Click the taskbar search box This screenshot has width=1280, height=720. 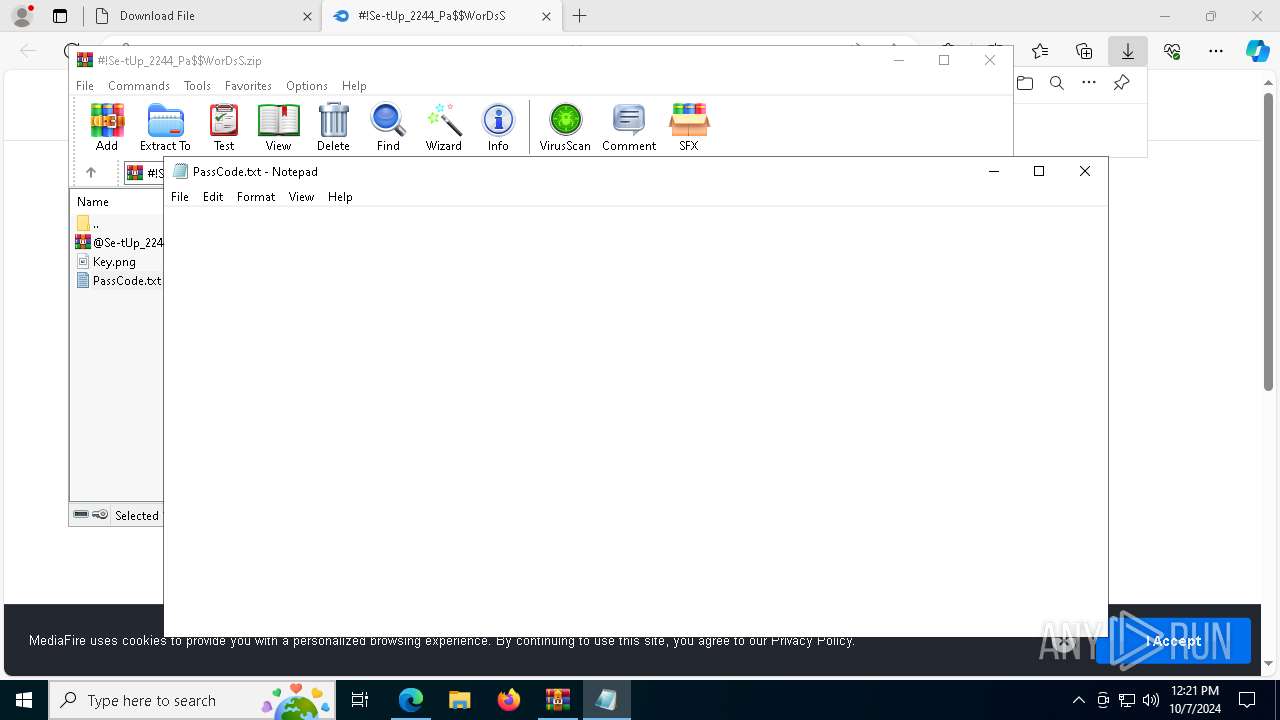coord(192,700)
